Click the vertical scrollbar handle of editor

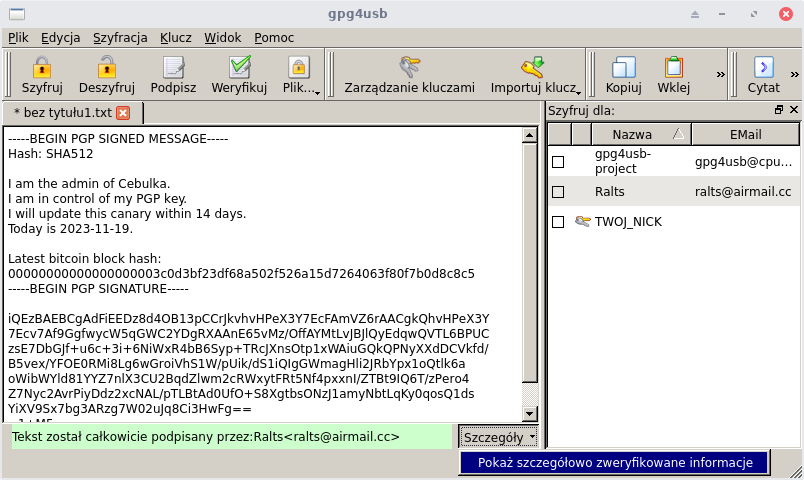tap(530, 263)
